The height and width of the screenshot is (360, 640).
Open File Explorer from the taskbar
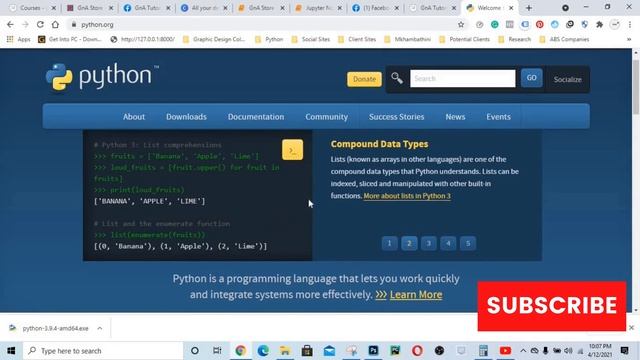(x=285, y=351)
